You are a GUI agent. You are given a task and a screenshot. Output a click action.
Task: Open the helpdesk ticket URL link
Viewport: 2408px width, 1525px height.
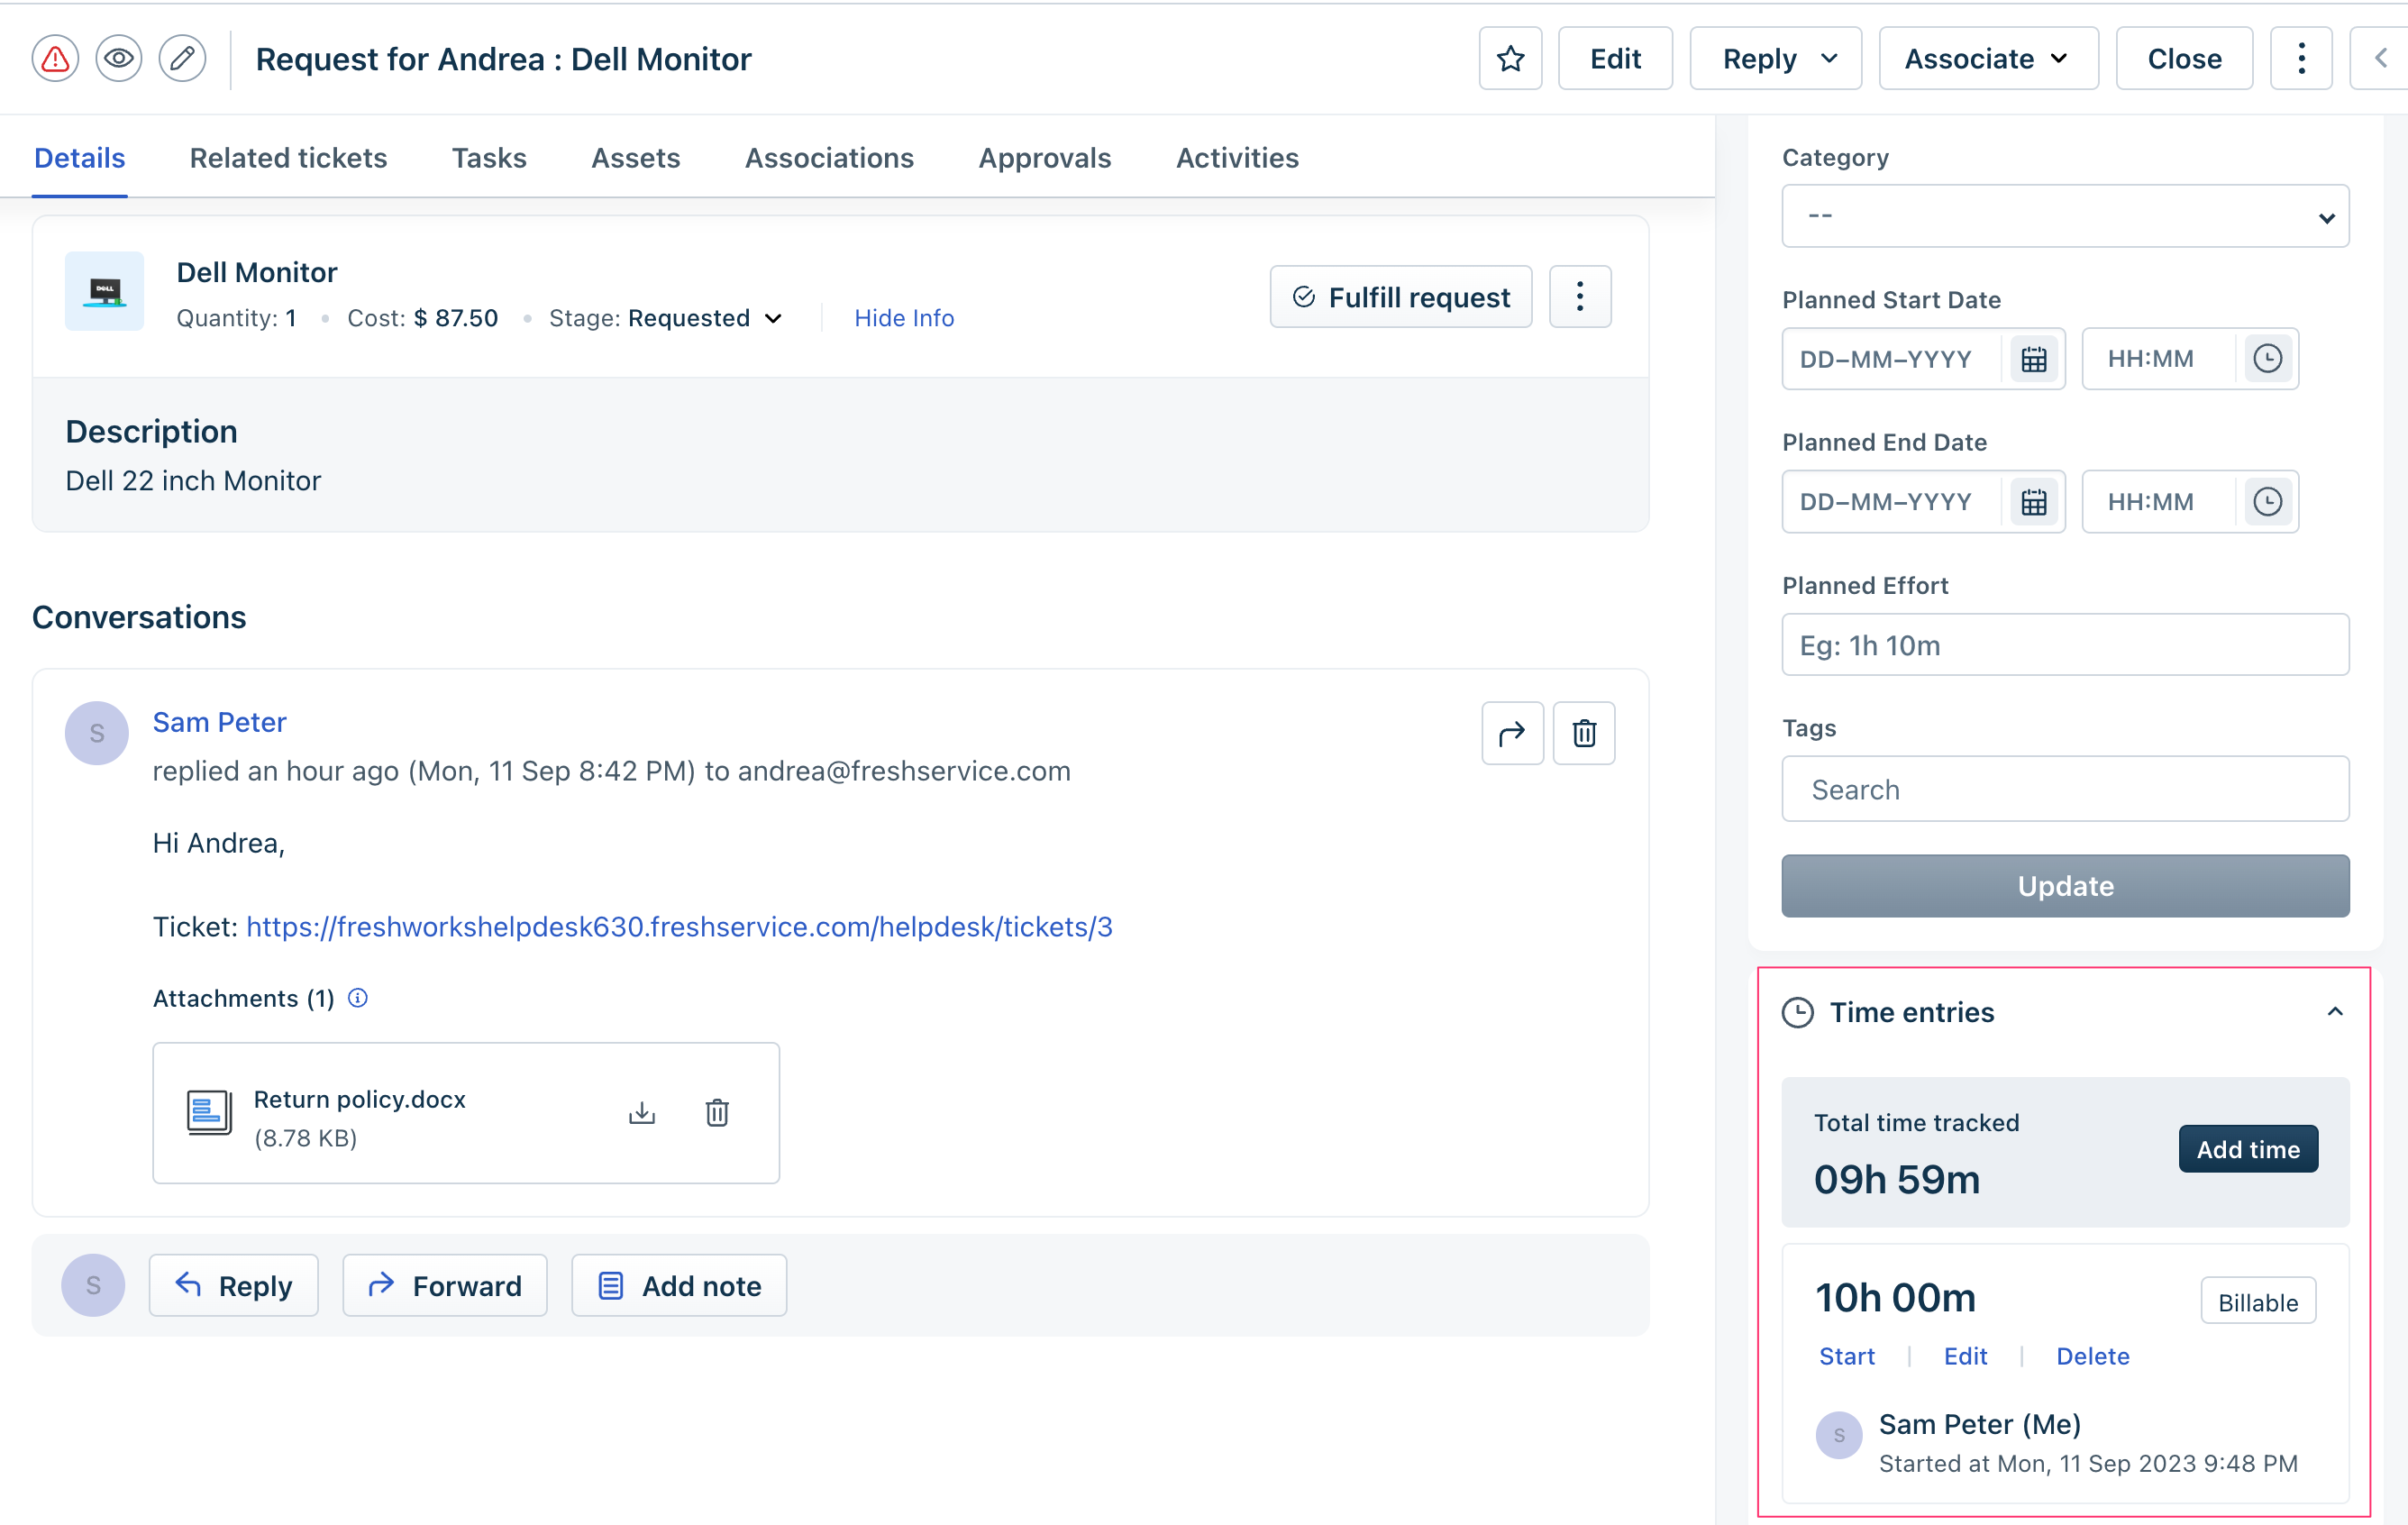[x=679, y=927]
